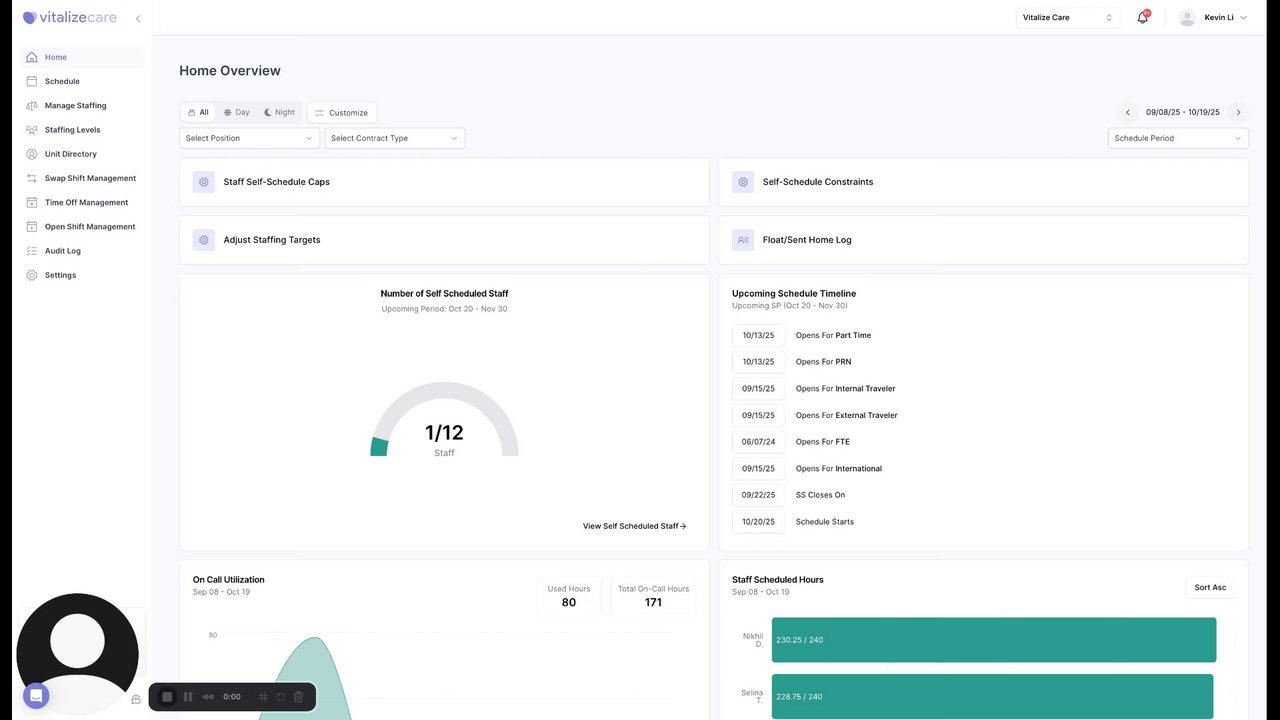Click the Adjust Staffing Targets gear icon

point(204,240)
